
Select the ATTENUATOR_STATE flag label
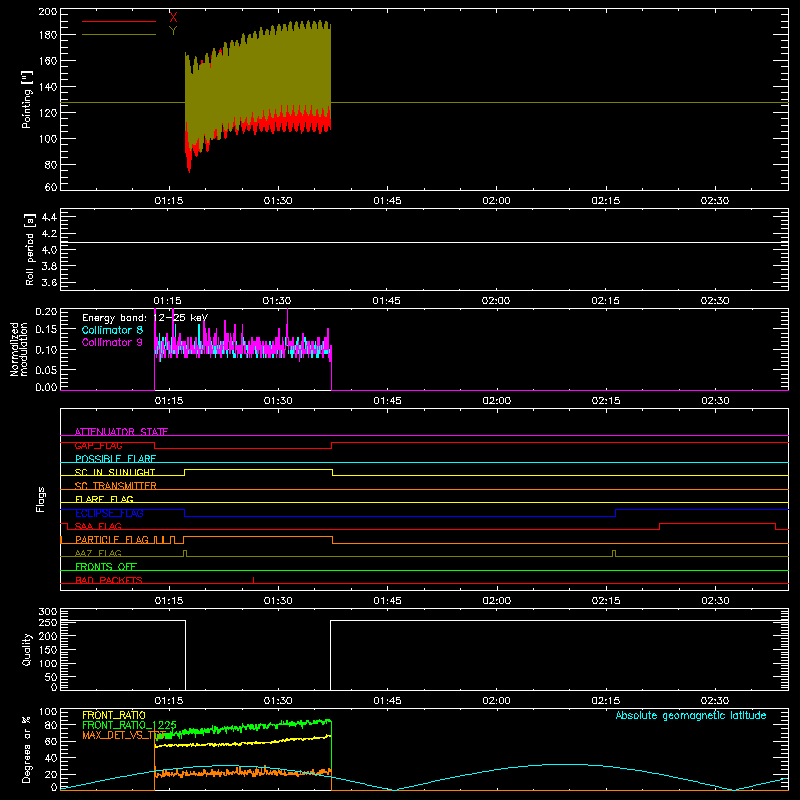click(x=121, y=432)
